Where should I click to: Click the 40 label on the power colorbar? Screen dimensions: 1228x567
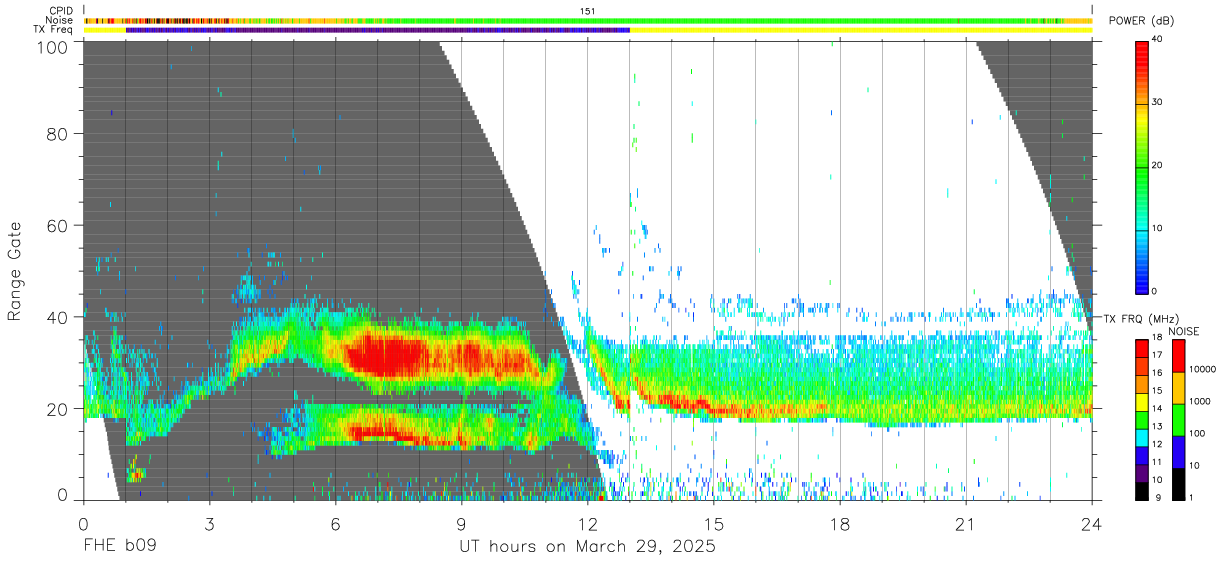1157,40
